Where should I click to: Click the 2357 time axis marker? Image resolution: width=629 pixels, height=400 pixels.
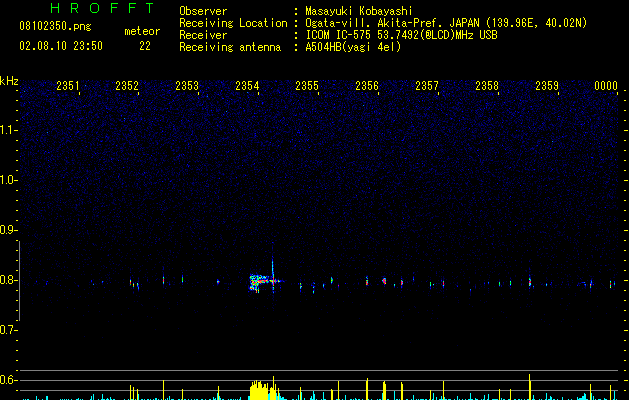427,86
